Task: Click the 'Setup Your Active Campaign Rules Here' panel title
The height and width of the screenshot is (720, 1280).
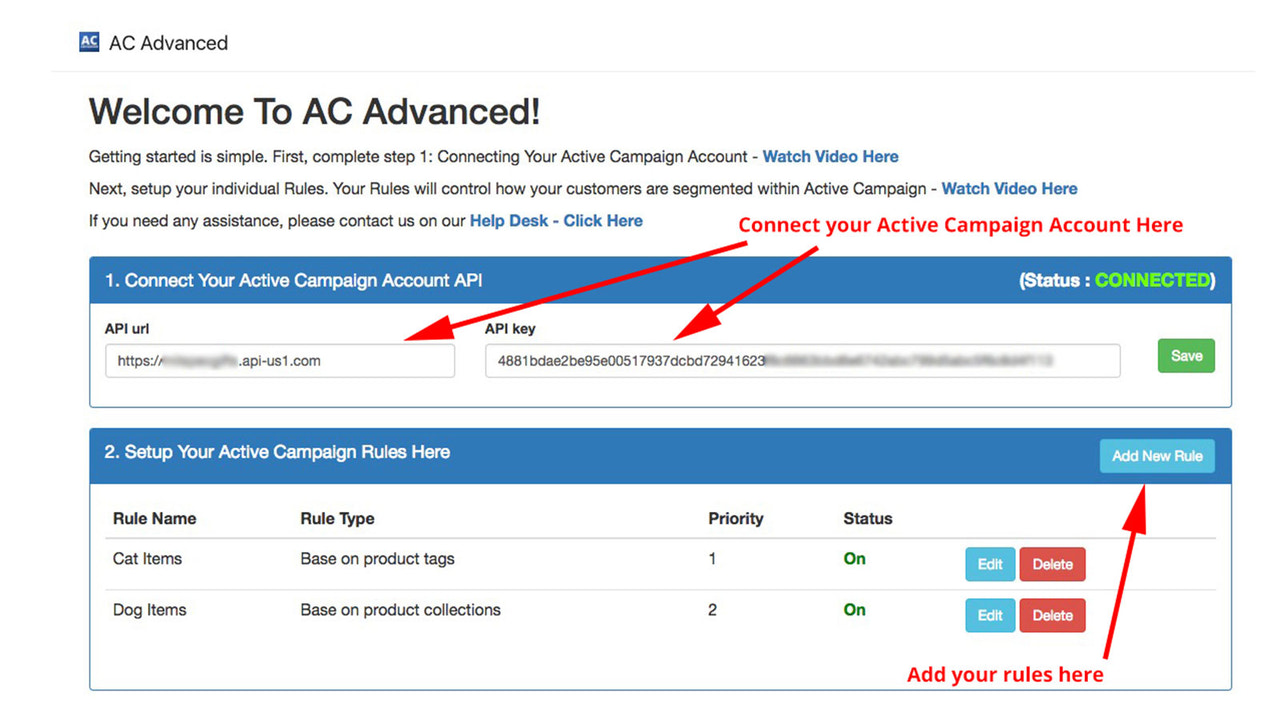Action: point(277,452)
